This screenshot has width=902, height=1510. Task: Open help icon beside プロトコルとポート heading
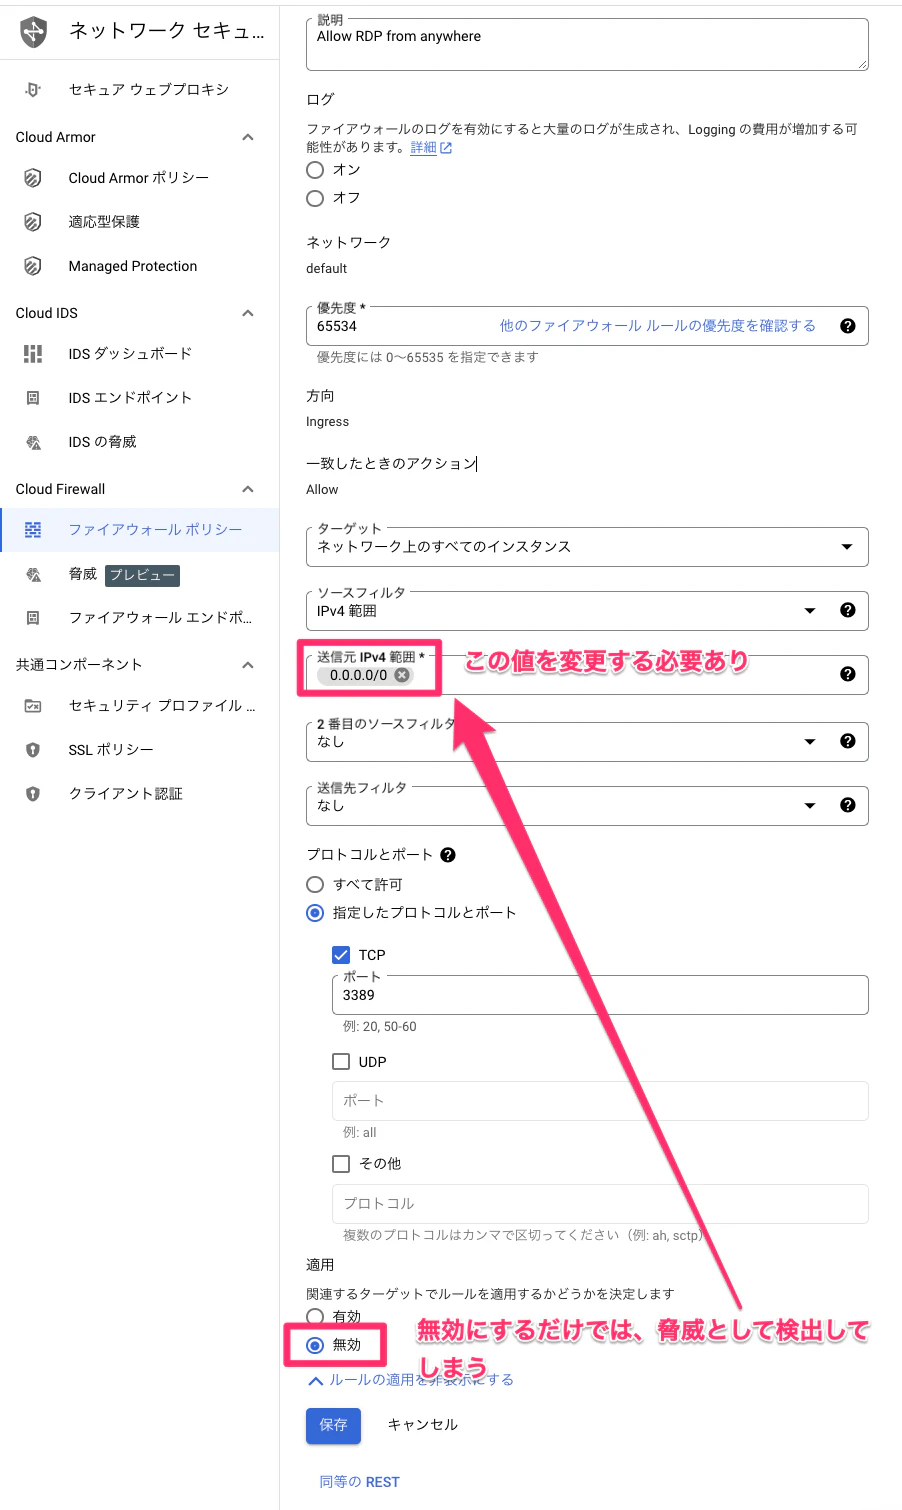(x=448, y=855)
